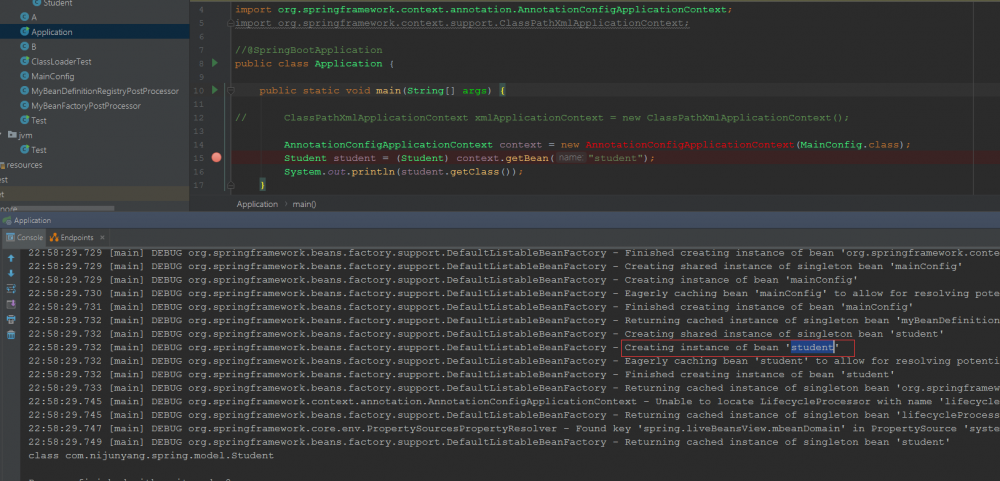Viewport: 1000px width, 481px height.
Task: Switch to the Console tab
Action: coord(24,237)
